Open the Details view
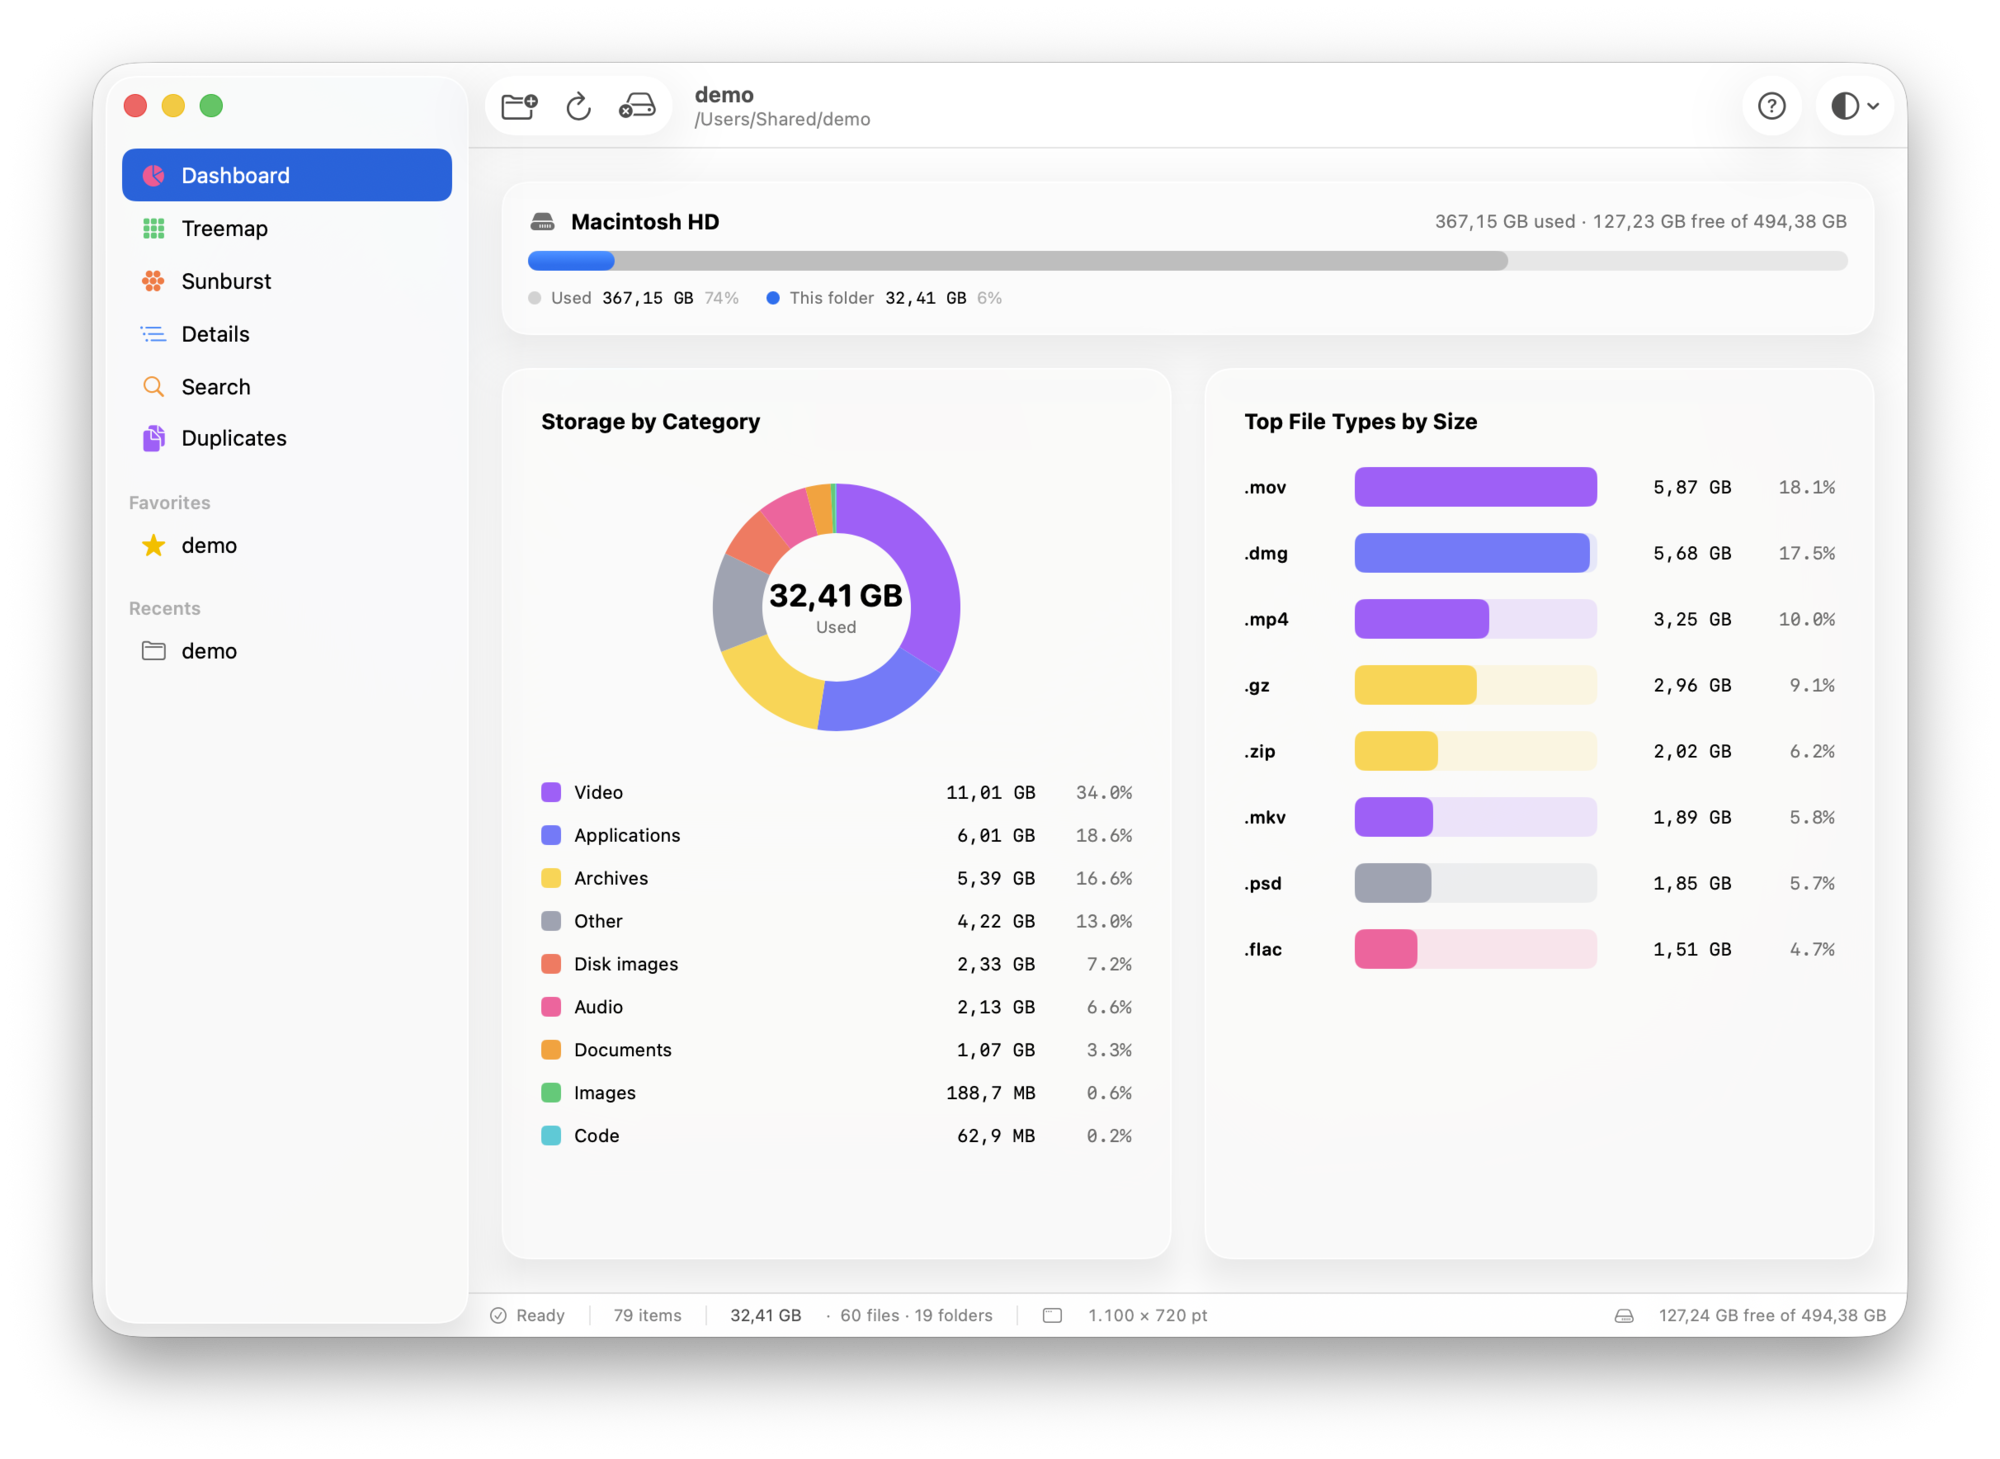The height and width of the screenshot is (1459, 2000). 287,334
